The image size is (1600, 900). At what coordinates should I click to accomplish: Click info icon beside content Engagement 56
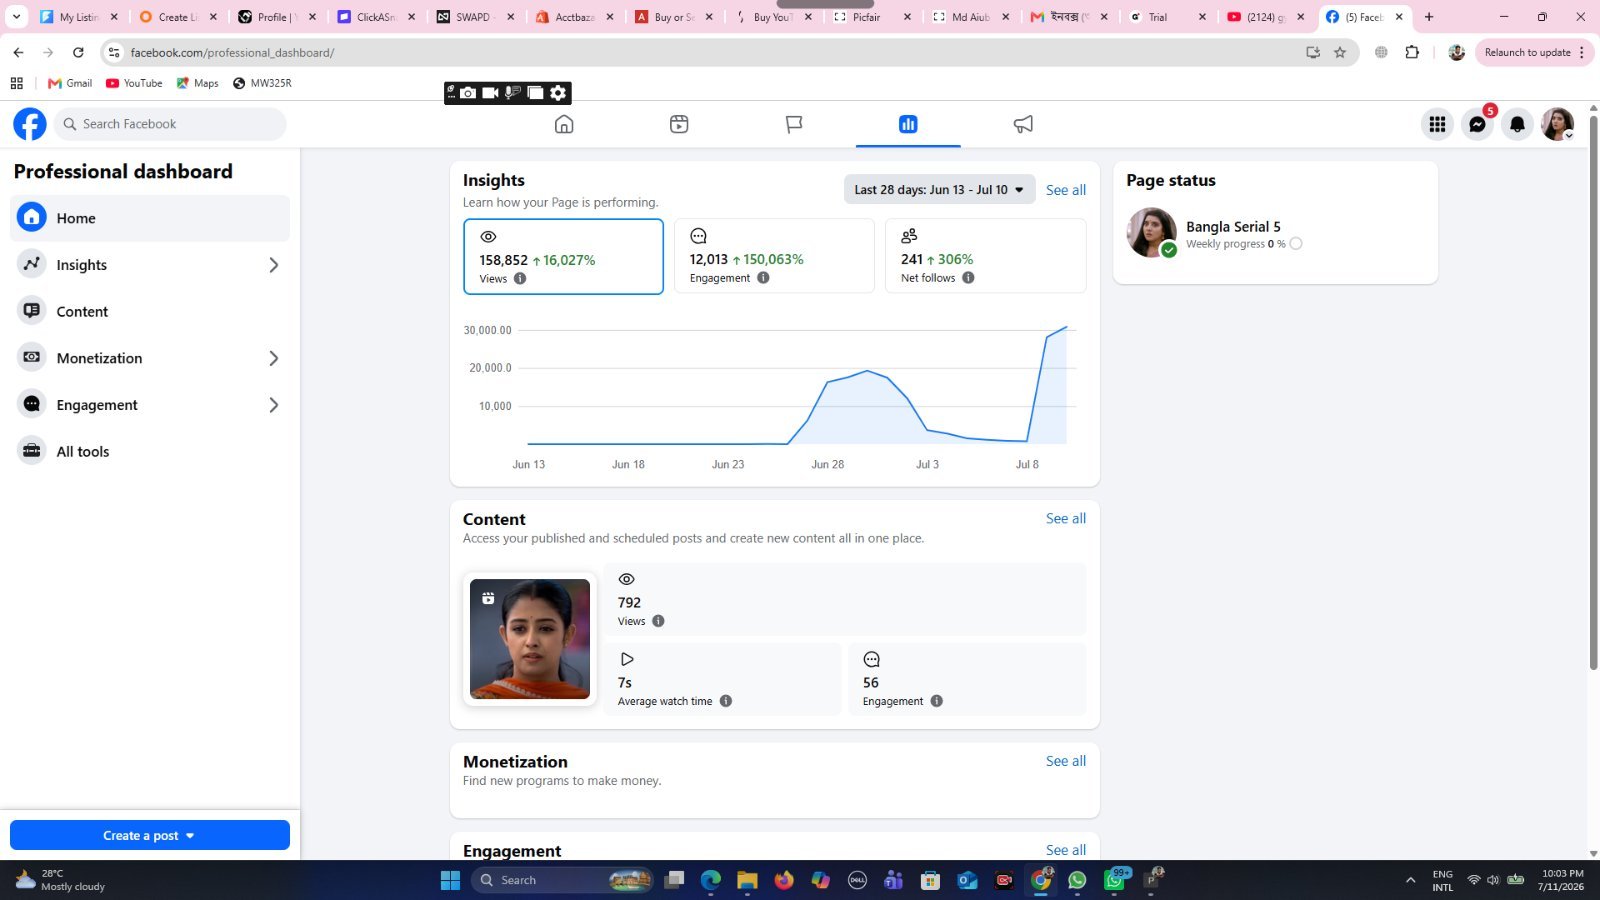pyautogui.click(x=937, y=701)
